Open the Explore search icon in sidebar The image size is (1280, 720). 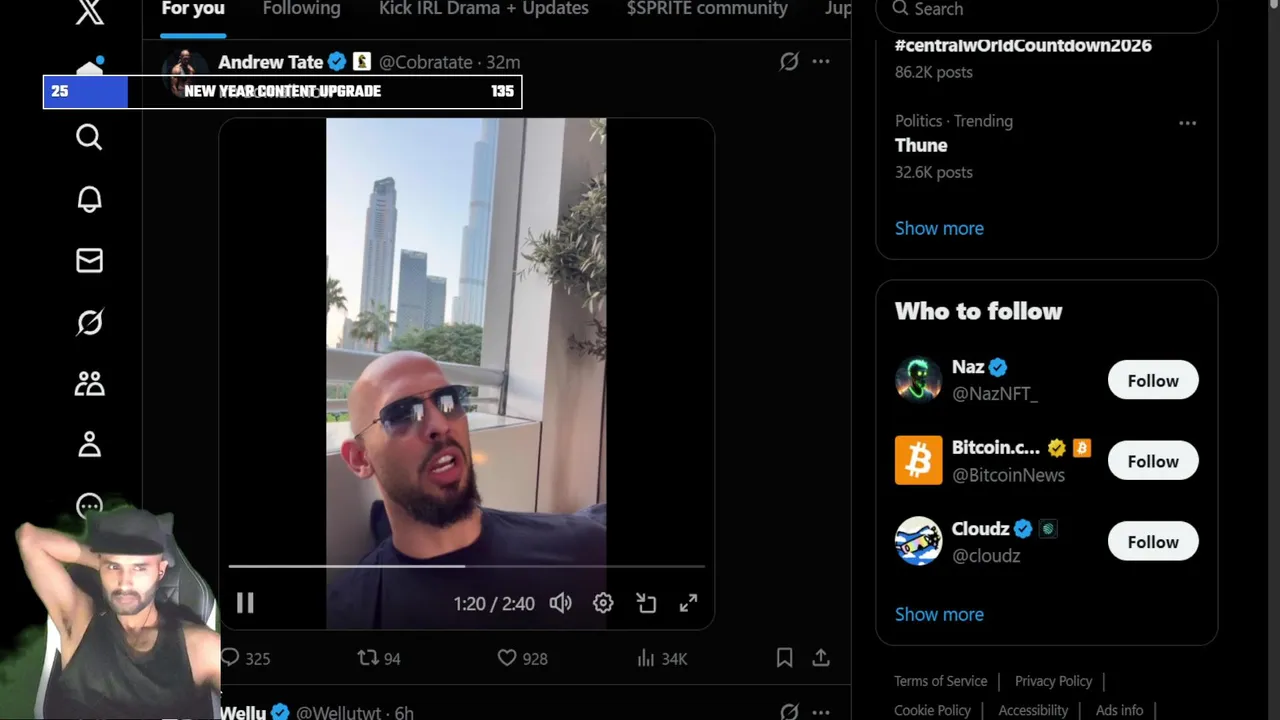point(89,137)
